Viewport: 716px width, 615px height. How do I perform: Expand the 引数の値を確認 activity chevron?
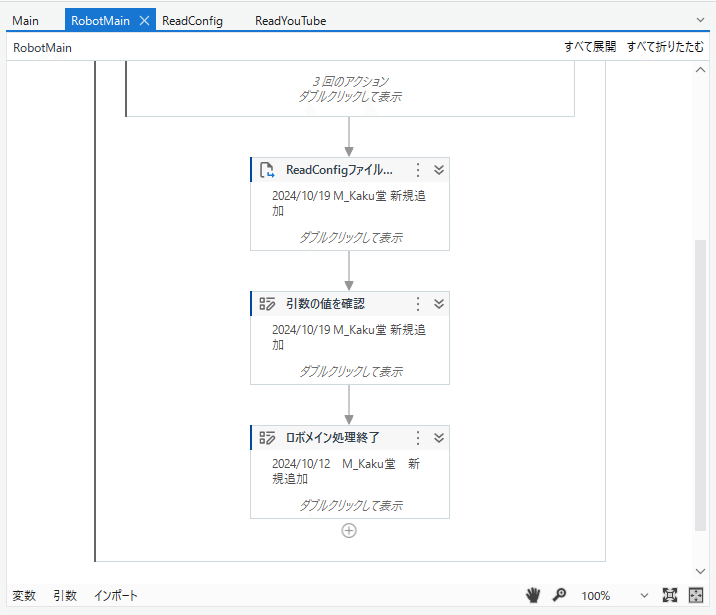click(x=439, y=304)
